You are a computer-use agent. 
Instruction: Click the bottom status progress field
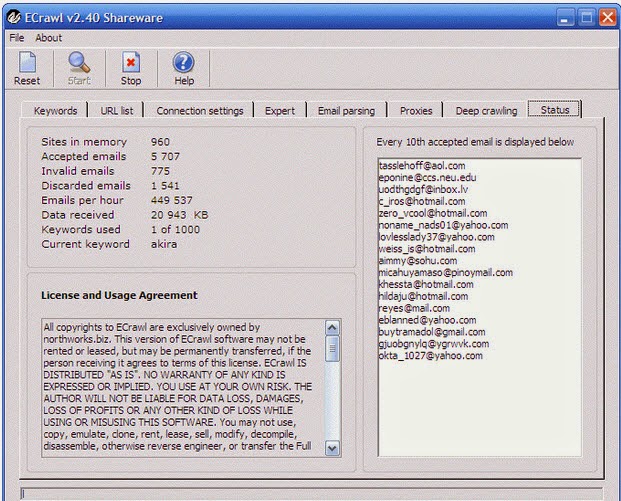pyautogui.click(x=311, y=494)
